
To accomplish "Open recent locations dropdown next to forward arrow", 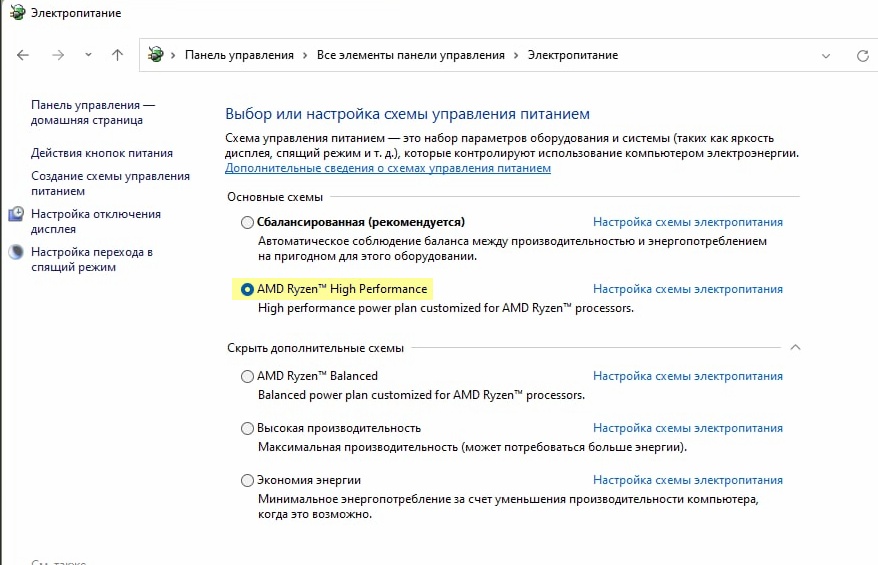I will (x=88, y=55).
